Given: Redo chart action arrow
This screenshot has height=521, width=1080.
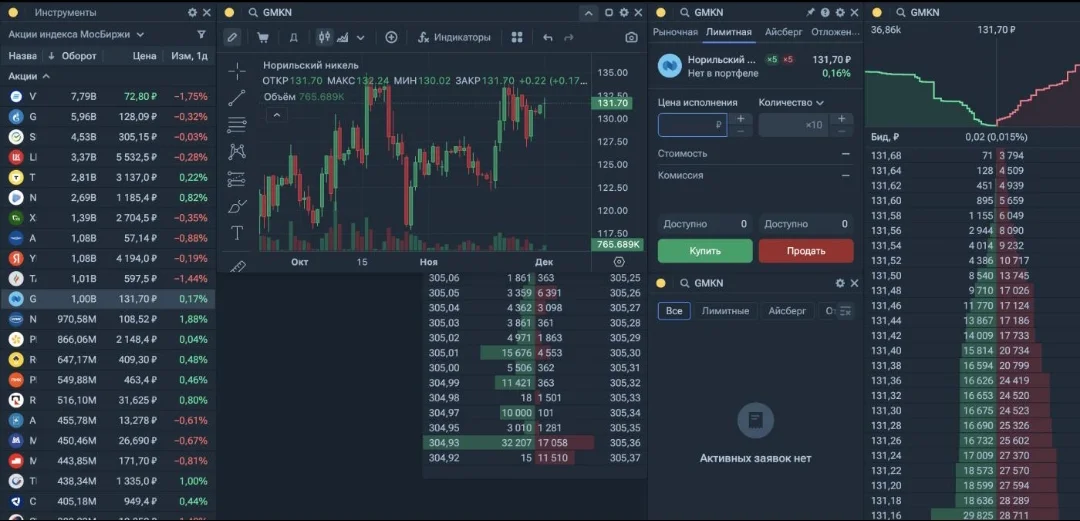Looking at the screenshot, I should click(x=568, y=37).
